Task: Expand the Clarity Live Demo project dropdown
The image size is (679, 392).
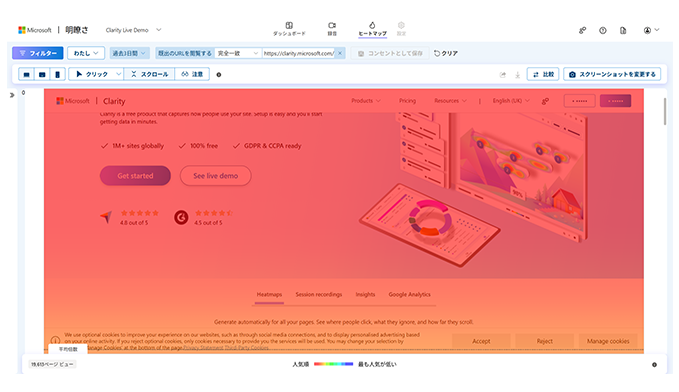Action: [x=133, y=30]
